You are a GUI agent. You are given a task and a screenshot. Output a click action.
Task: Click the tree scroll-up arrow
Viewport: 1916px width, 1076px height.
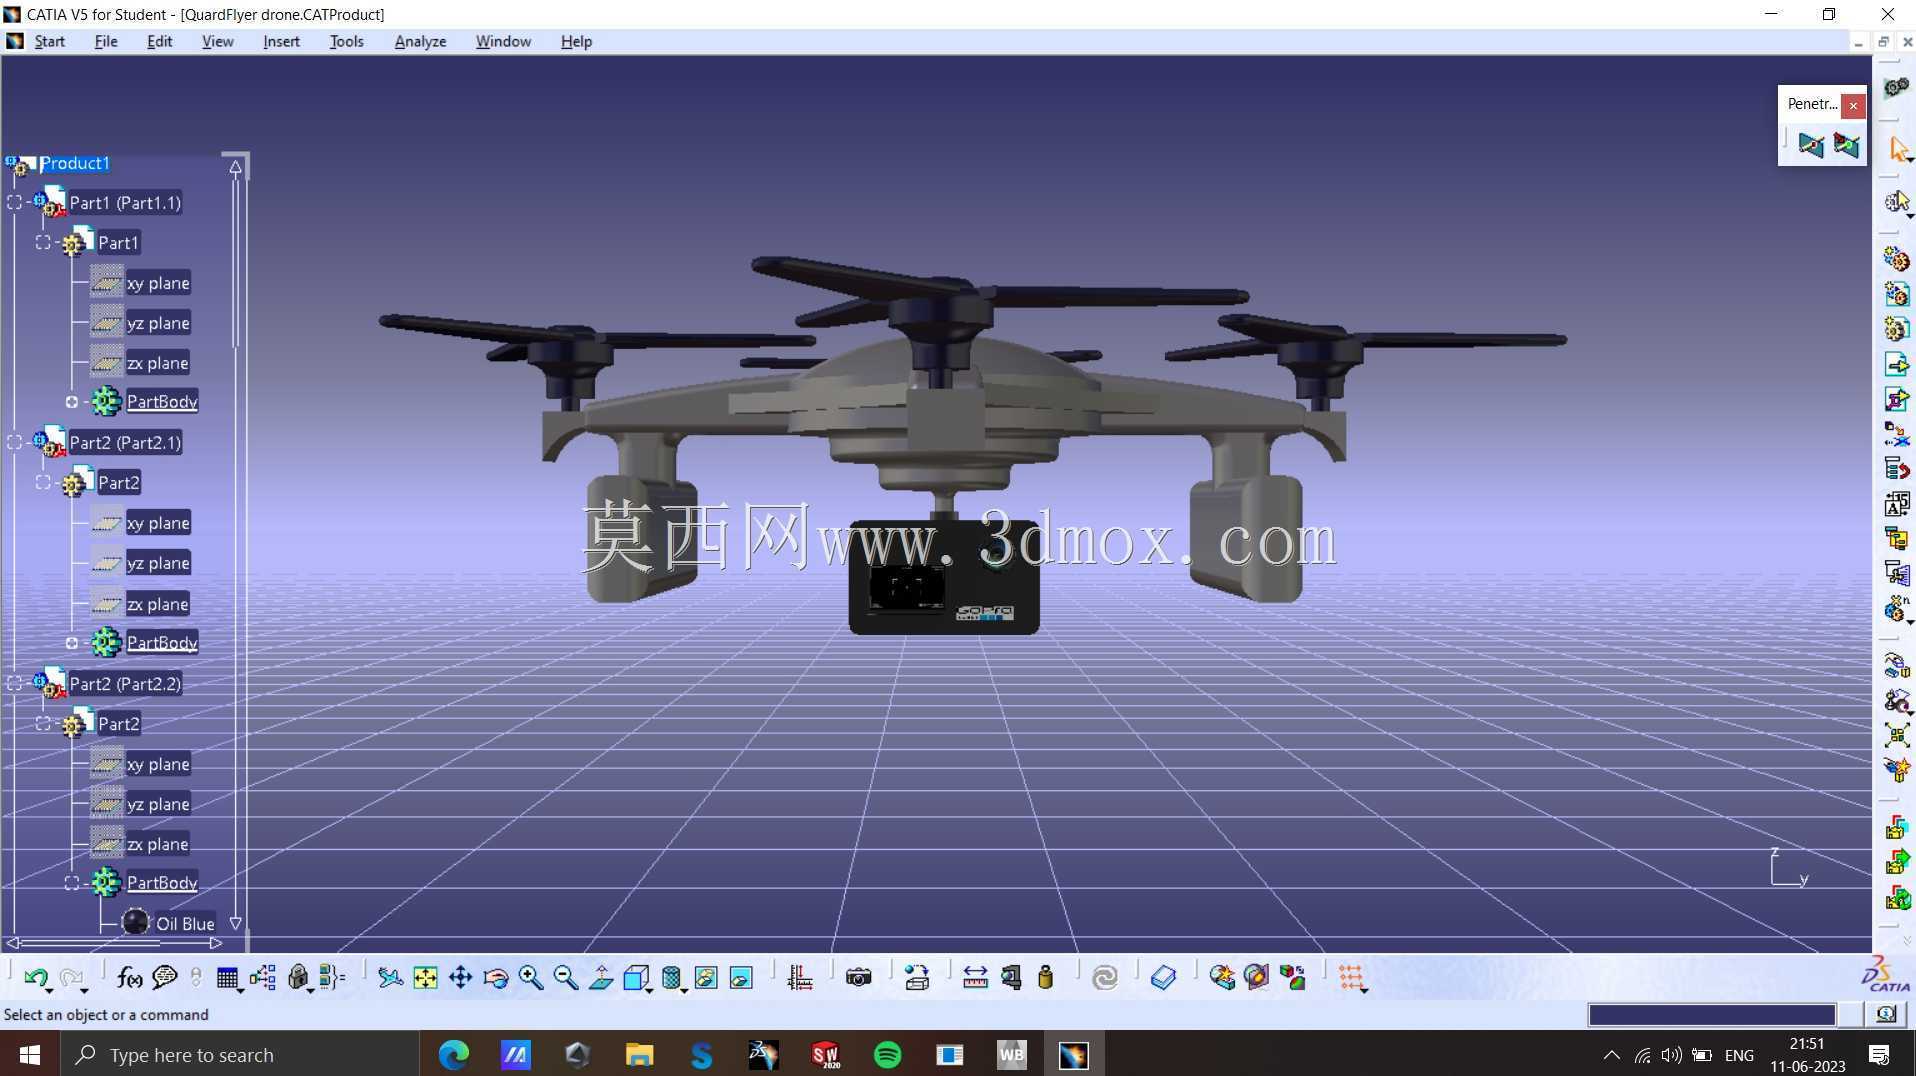click(236, 167)
